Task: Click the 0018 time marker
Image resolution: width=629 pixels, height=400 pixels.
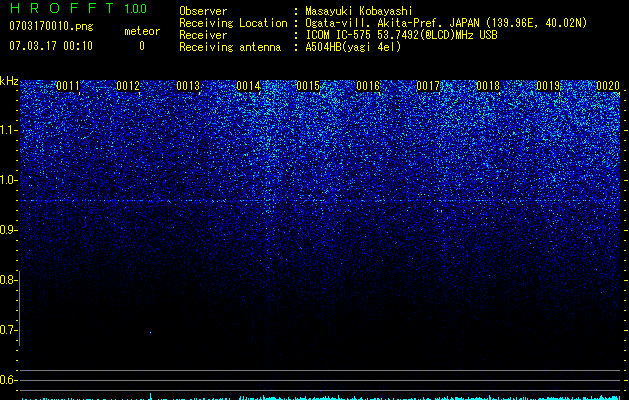Action: (x=489, y=86)
